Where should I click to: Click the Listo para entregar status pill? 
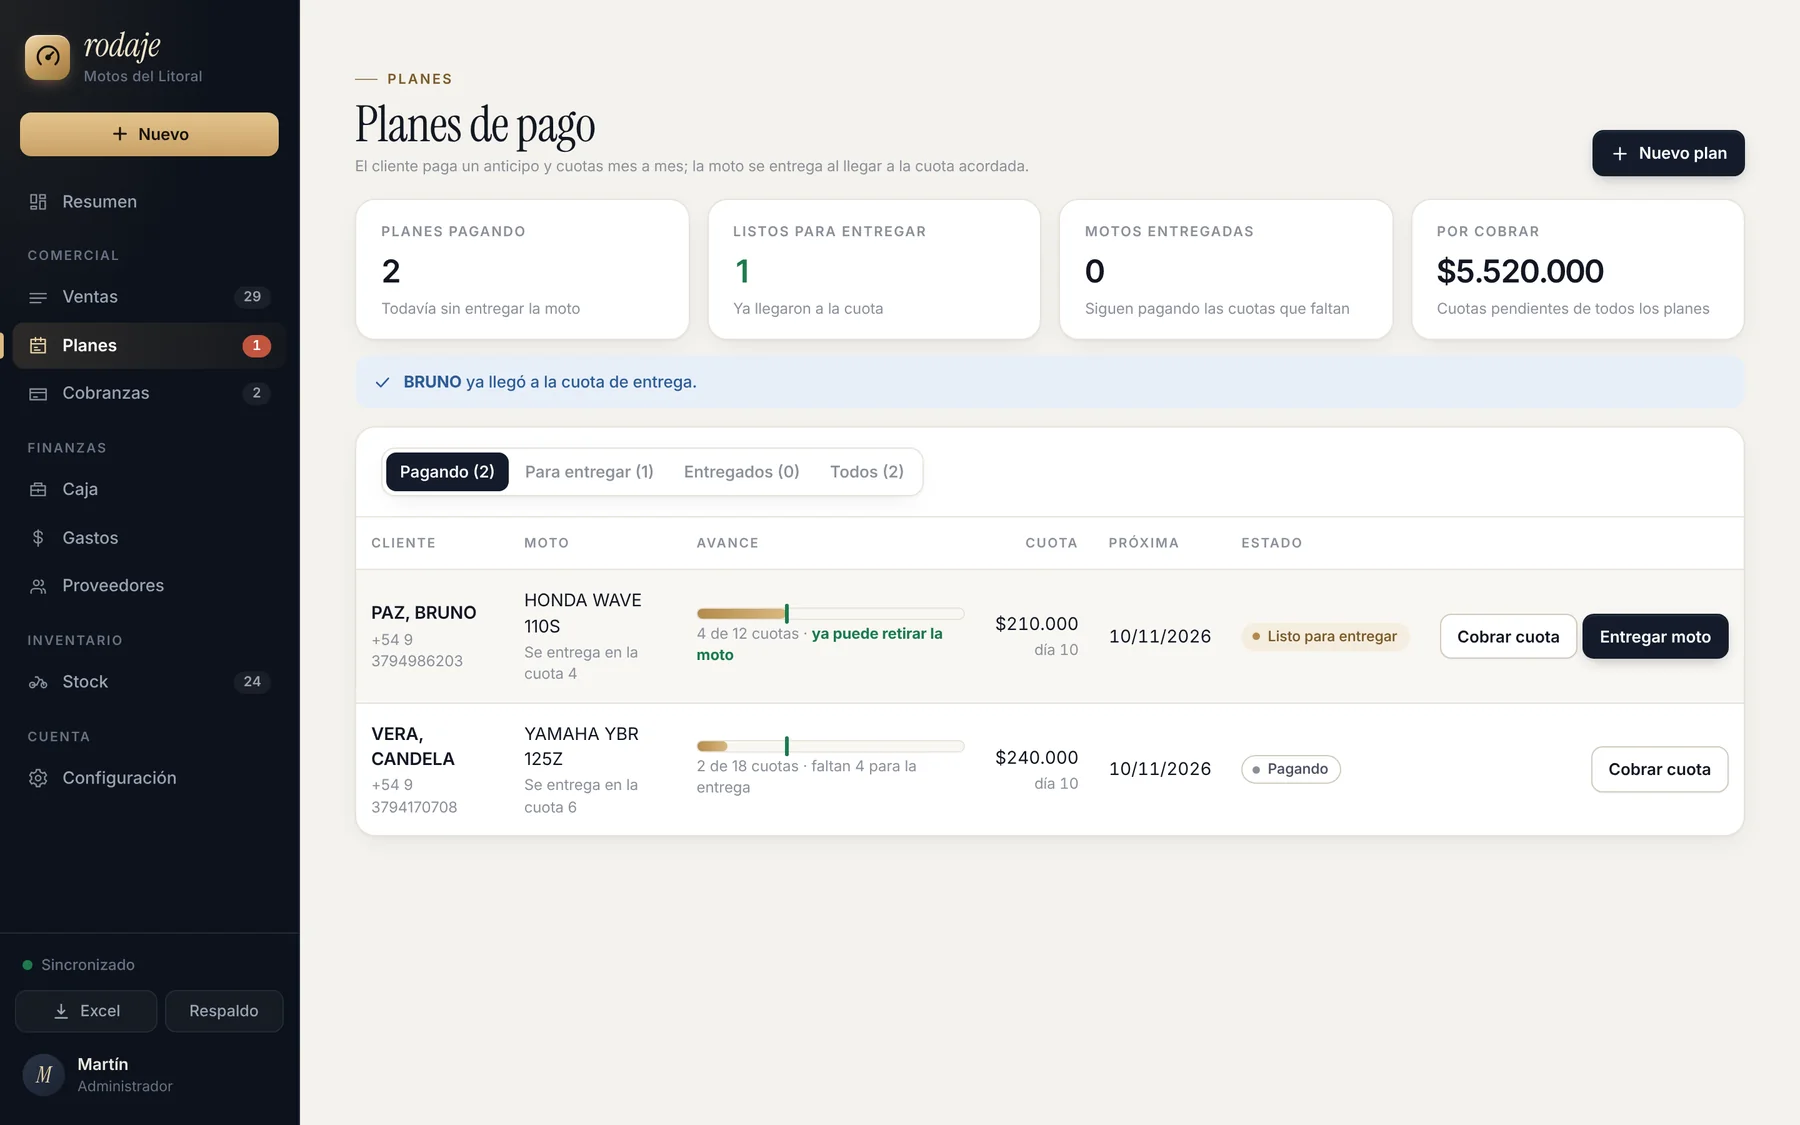pyautogui.click(x=1325, y=637)
